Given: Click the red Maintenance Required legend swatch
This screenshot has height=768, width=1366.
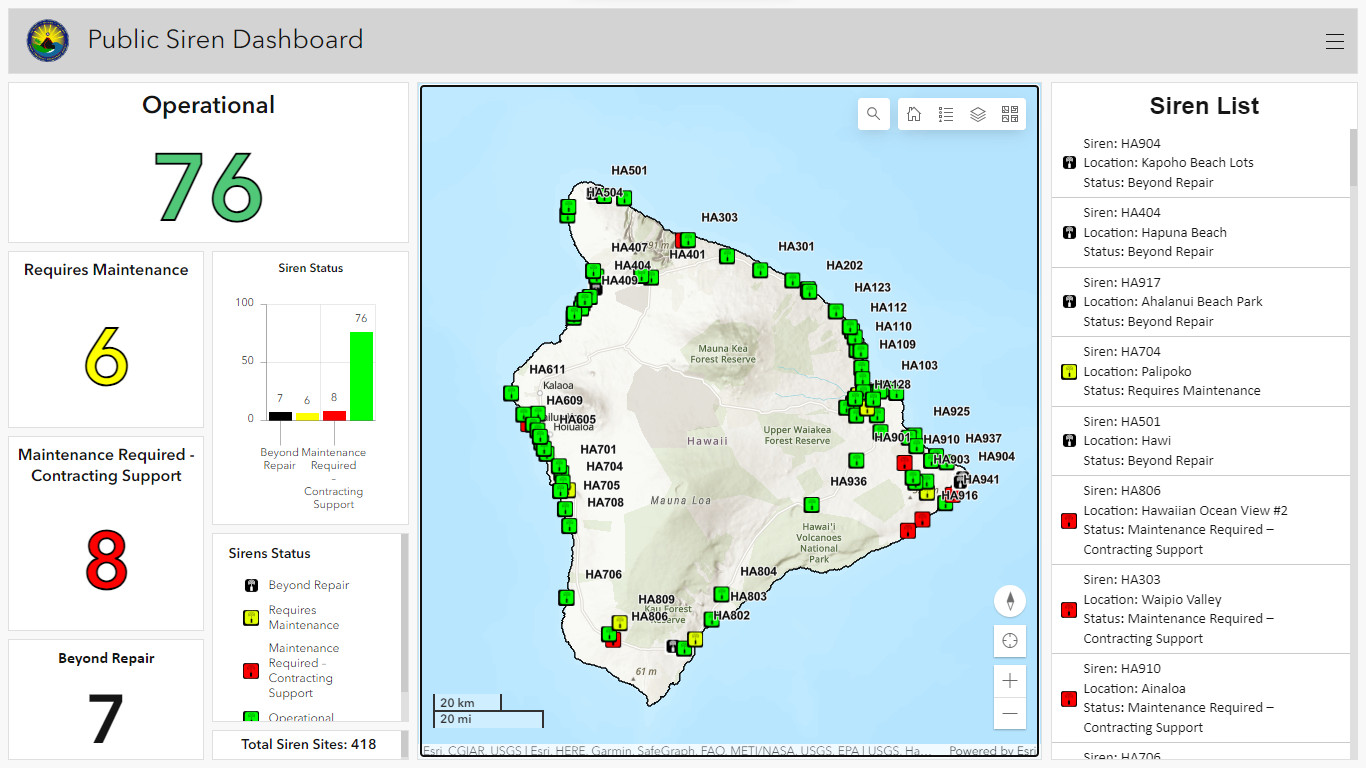Looking at the screenshot, I should pyautogui.click(x=251, y=671).
